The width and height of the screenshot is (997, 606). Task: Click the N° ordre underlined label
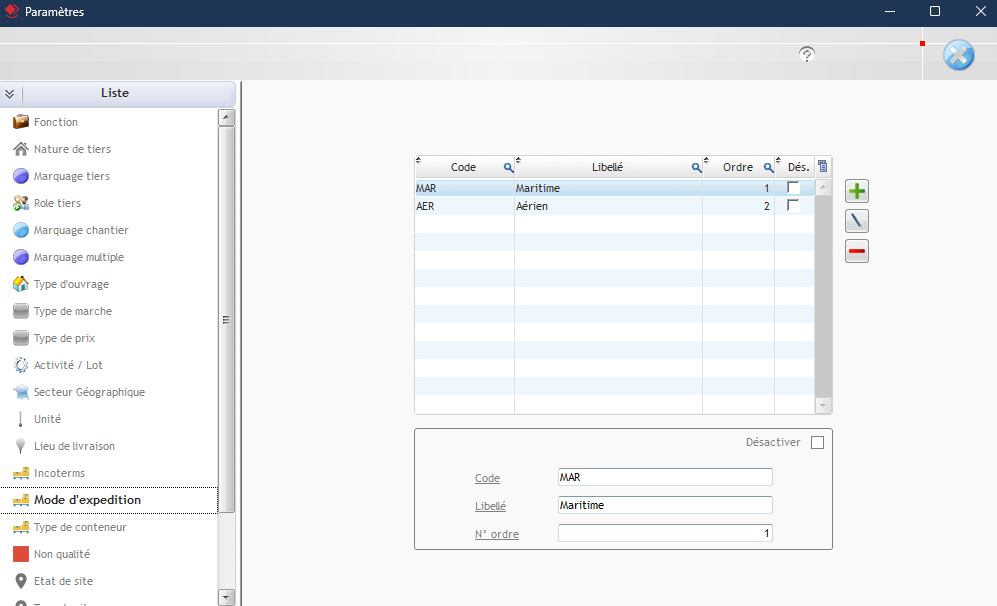click(x=497, y=534)
